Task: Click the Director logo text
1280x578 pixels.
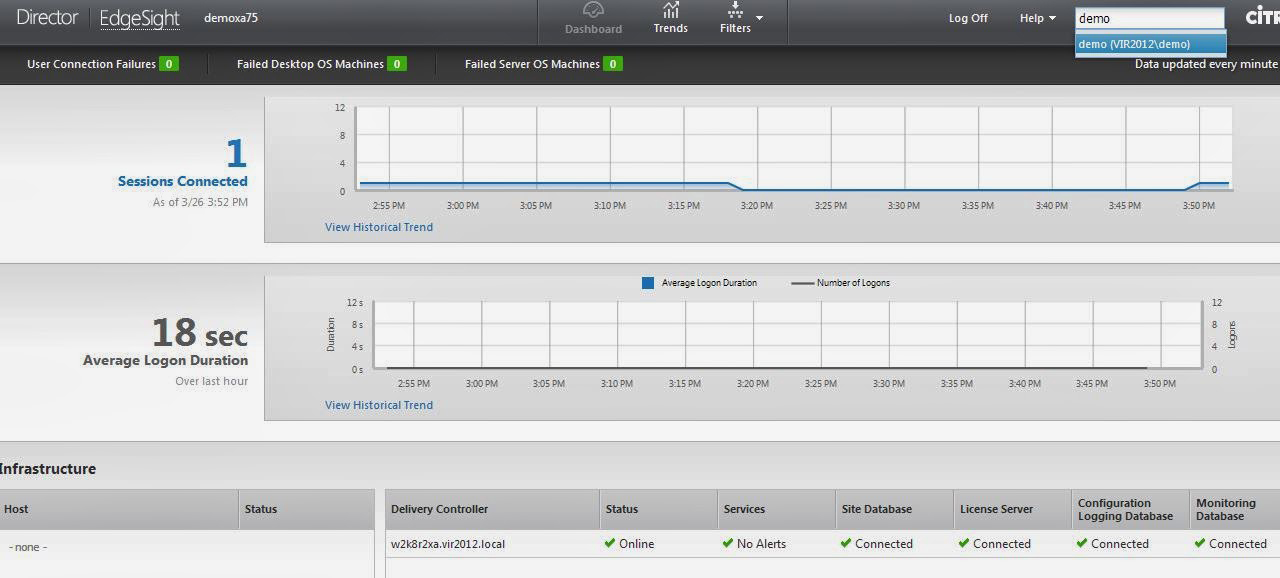Action: (47, 18)
